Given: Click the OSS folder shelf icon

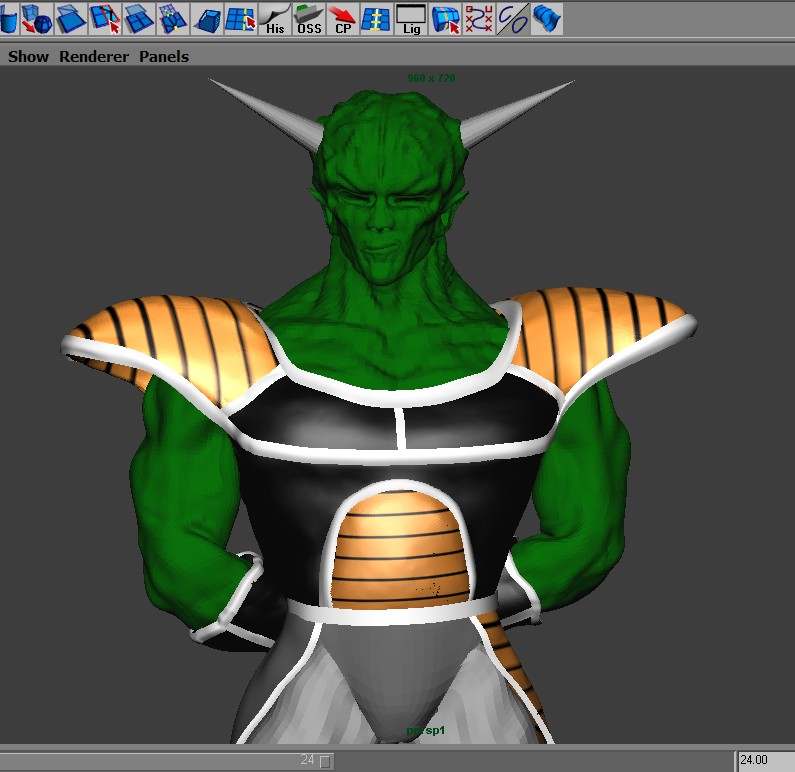Looking at the screenshot, I should [x=309, y=19].
